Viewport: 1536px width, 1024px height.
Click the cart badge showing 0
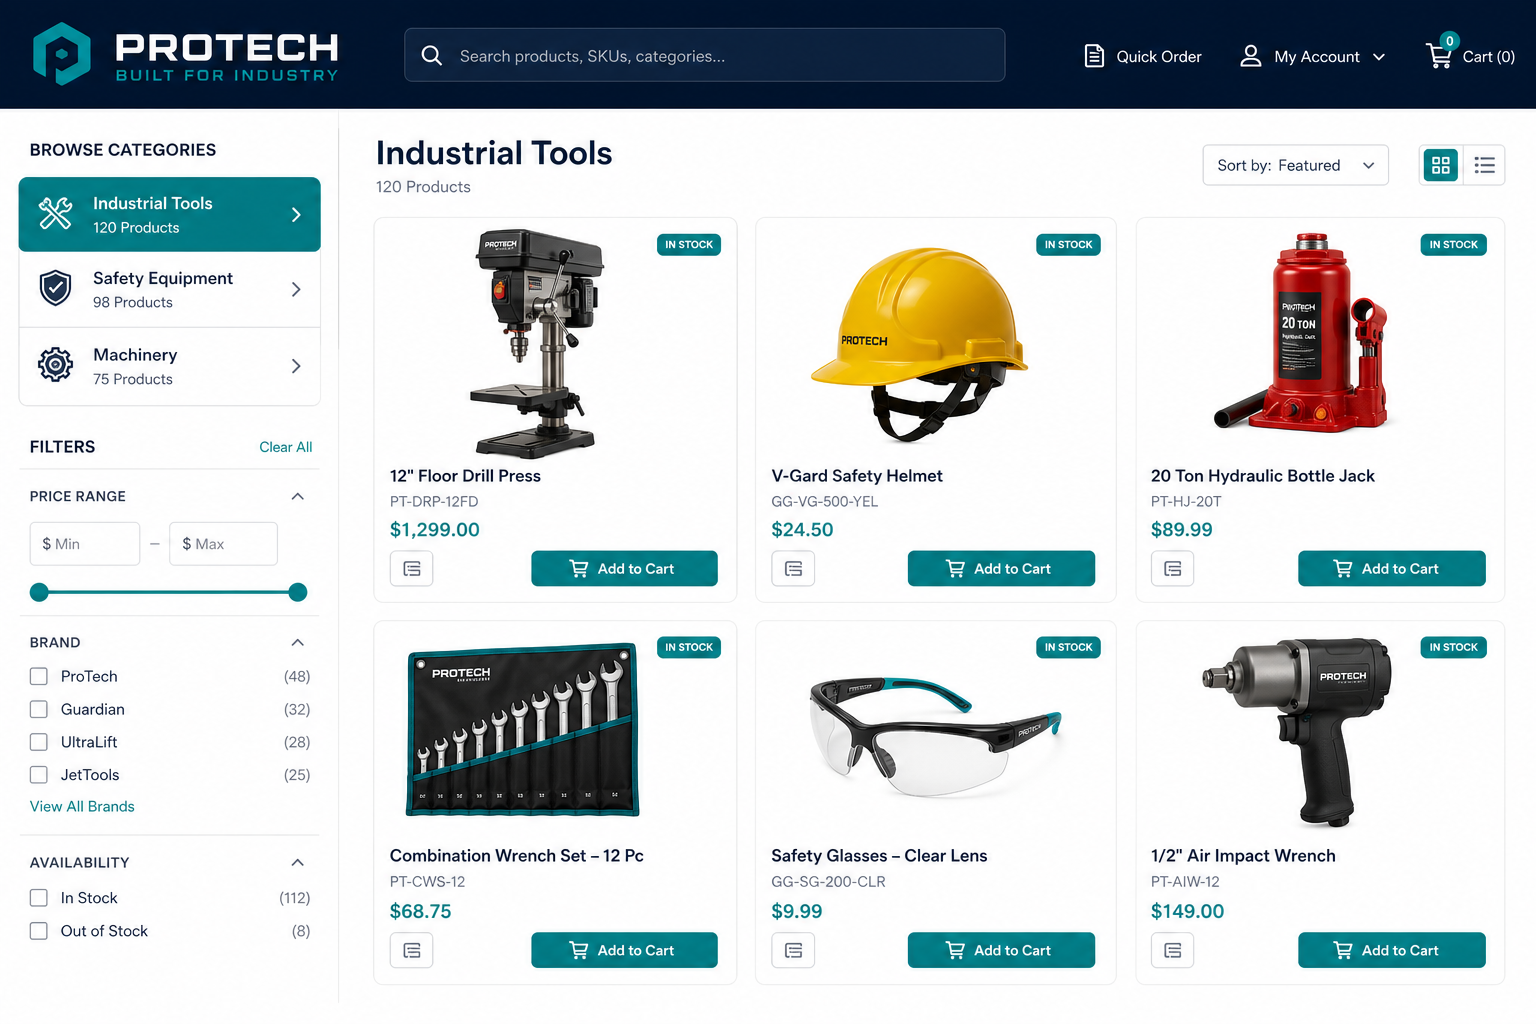[x=1449, y=41]
